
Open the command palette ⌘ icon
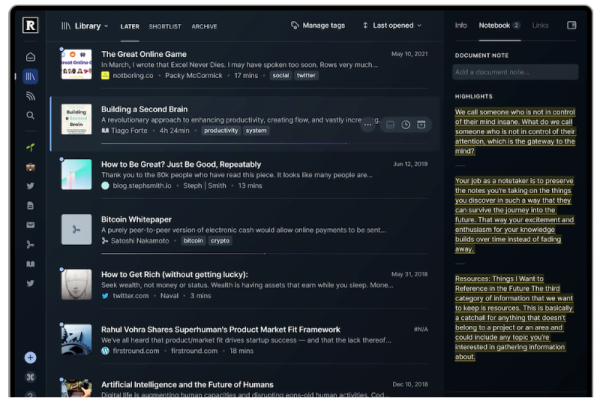click(31, 377)
